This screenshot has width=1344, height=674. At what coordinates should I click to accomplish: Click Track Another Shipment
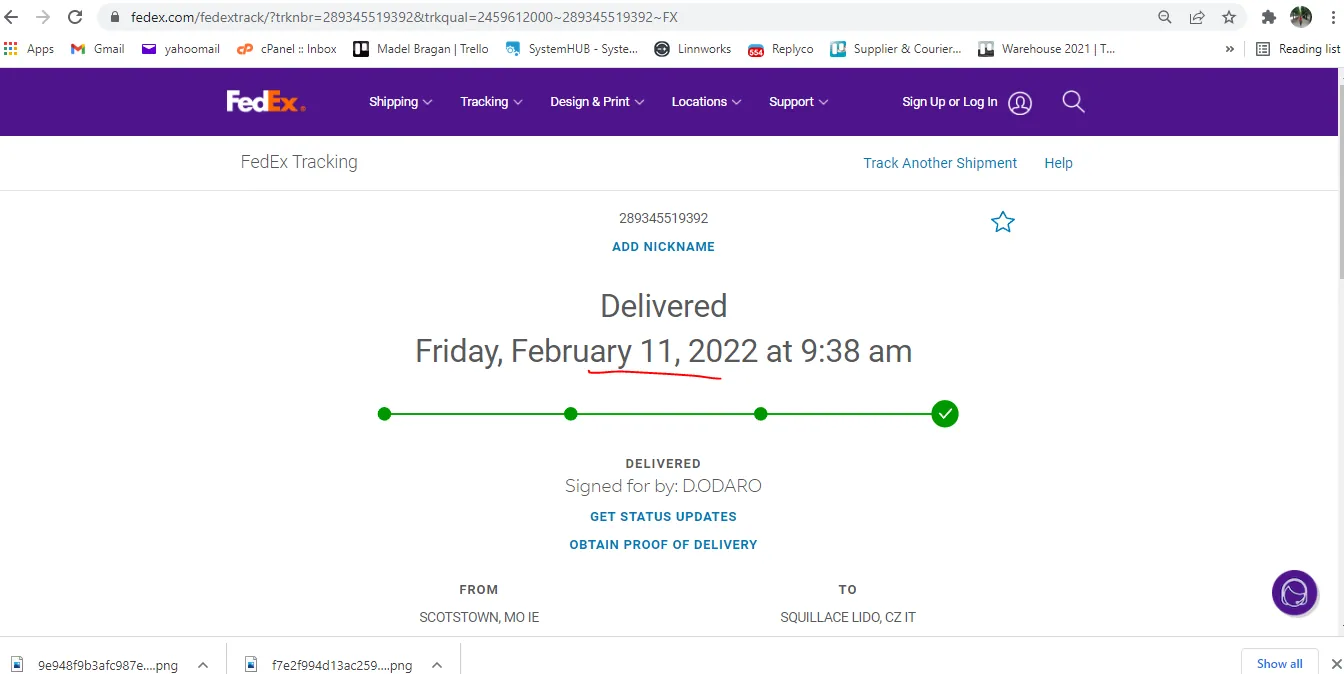pos(940,163)
